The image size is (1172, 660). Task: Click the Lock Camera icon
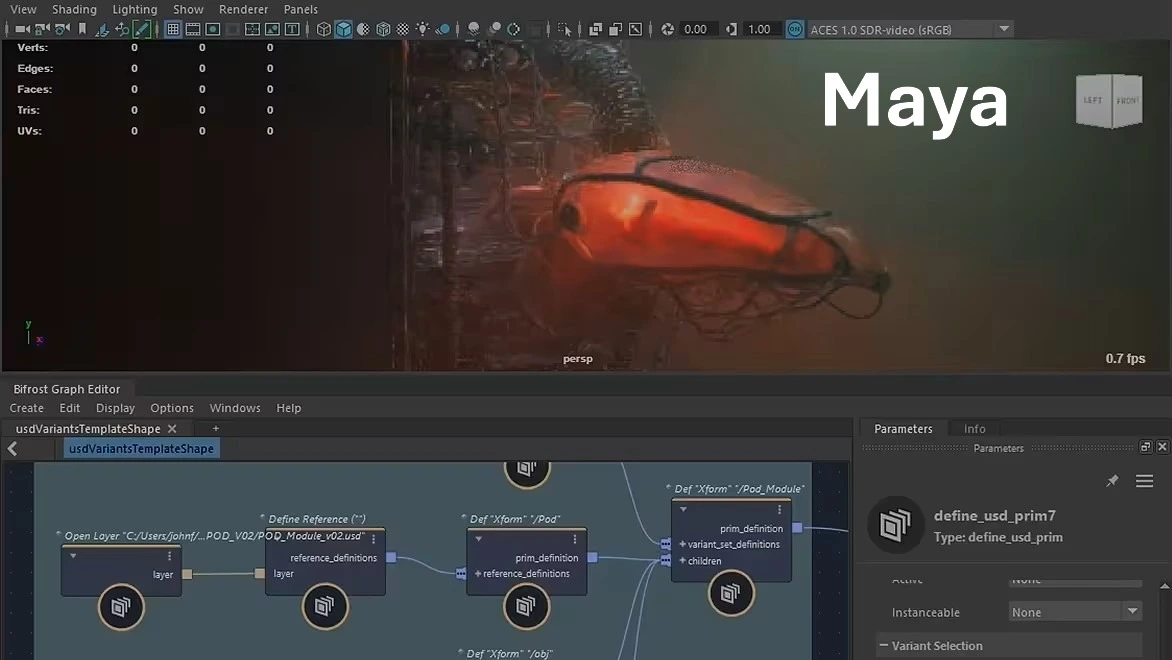pyautogui.click(x=42, y=29)
